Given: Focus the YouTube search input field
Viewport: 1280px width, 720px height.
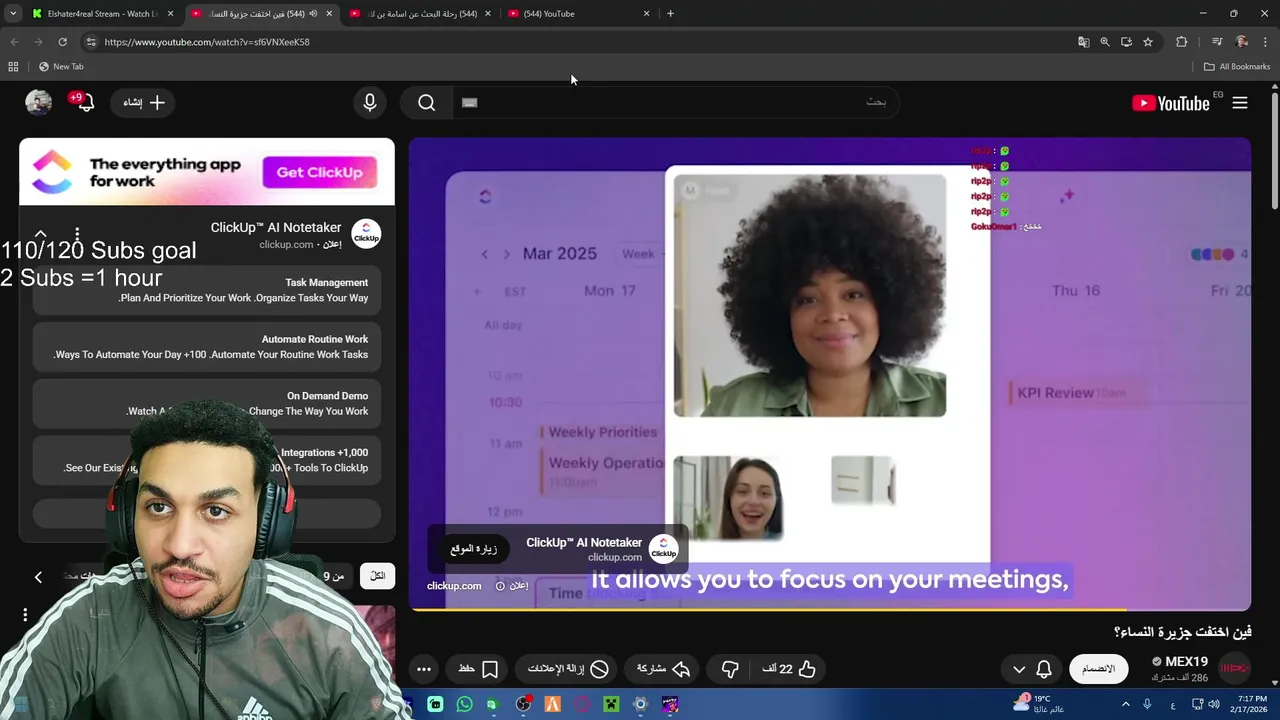Looking at the screenshot, I should (x=675, y=103).
